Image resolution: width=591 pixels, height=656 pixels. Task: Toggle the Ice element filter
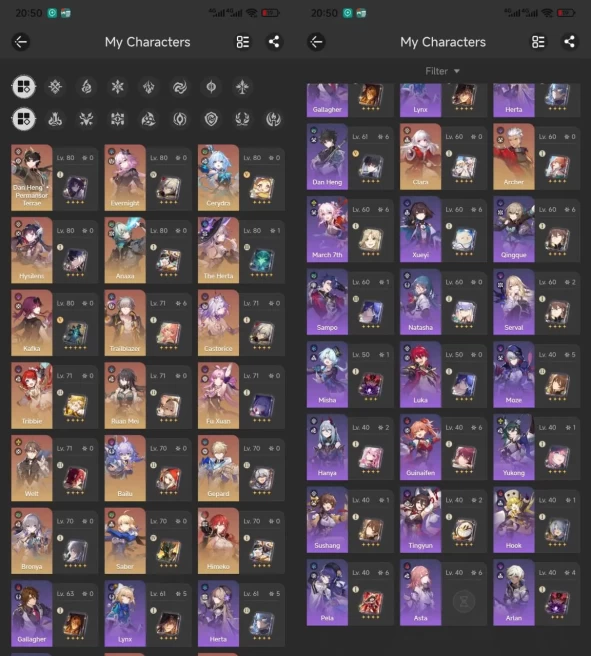click(x=118, y=87)
